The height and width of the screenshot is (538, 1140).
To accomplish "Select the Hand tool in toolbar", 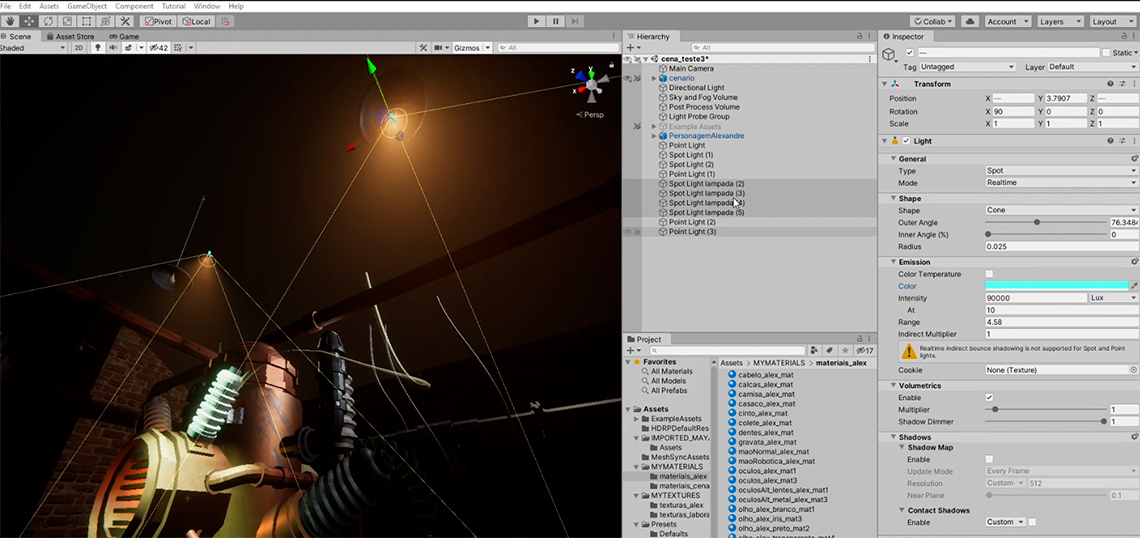I will point(10,21).
